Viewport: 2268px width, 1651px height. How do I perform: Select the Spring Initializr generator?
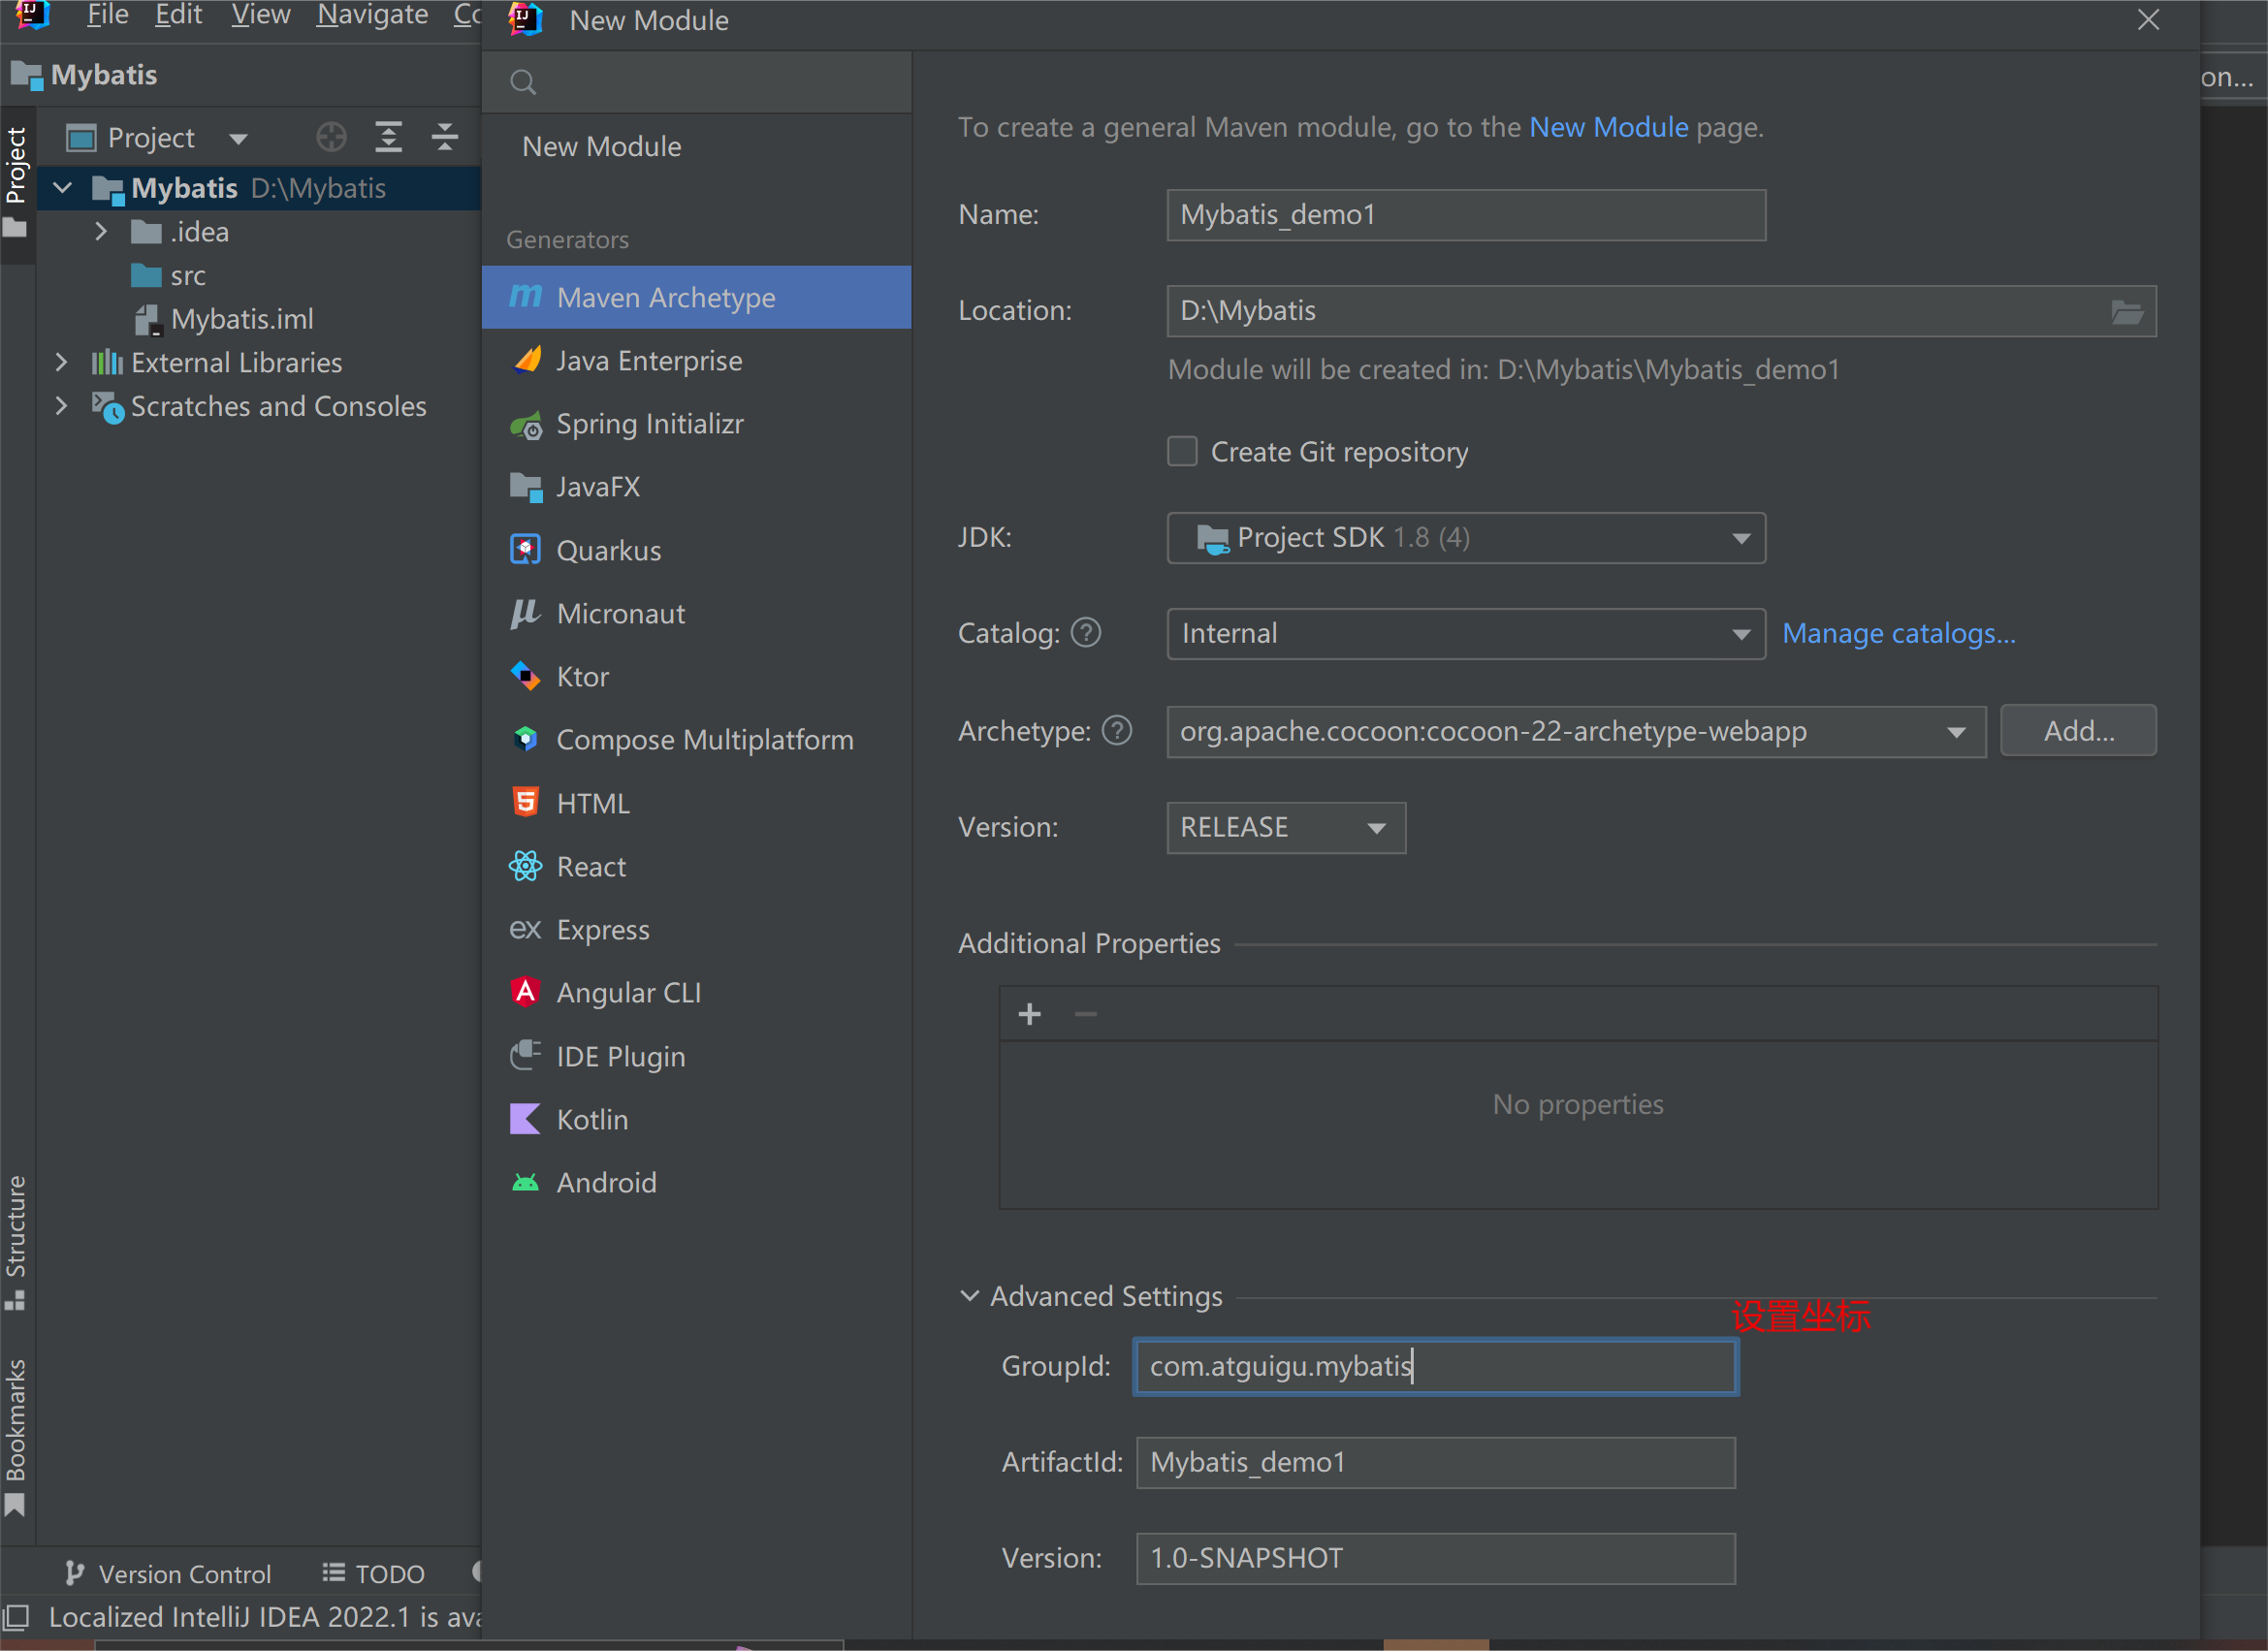(x=649, y=424)
